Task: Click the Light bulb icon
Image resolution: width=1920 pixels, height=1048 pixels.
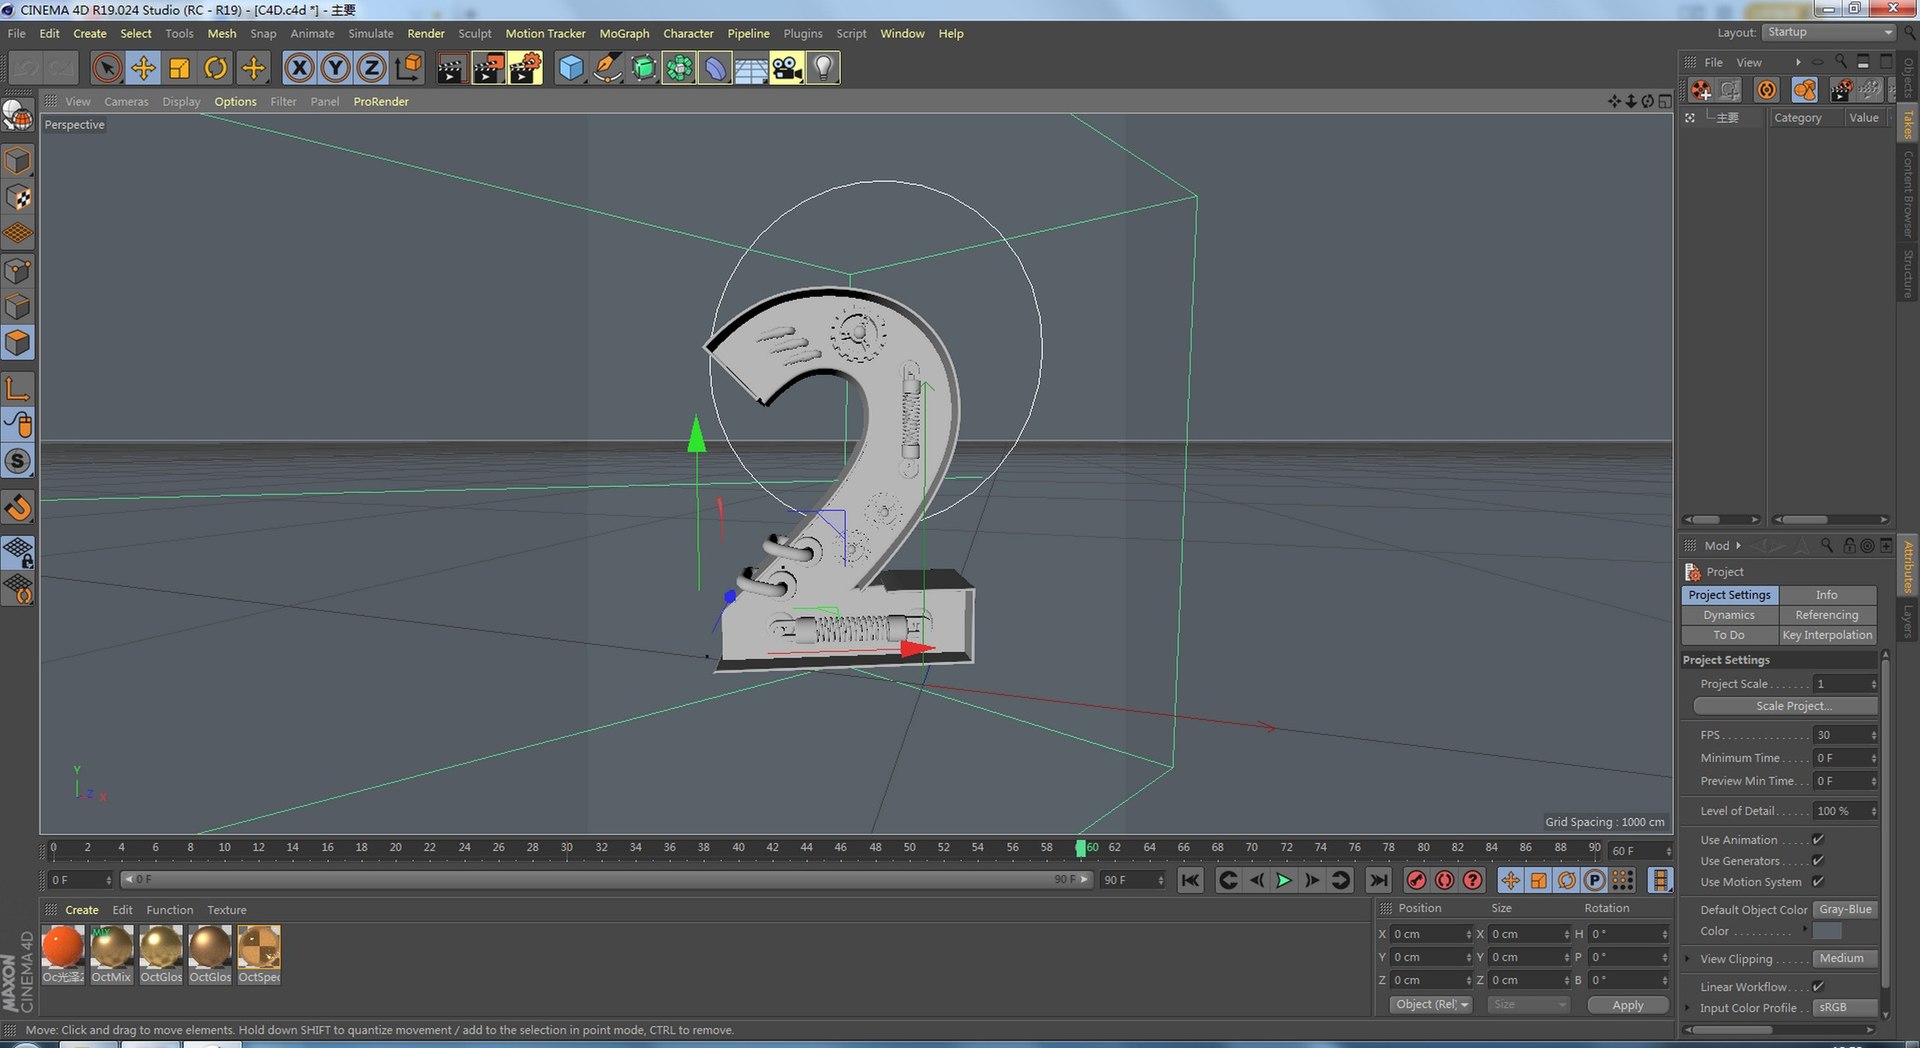Action: [x=823, y=68]
